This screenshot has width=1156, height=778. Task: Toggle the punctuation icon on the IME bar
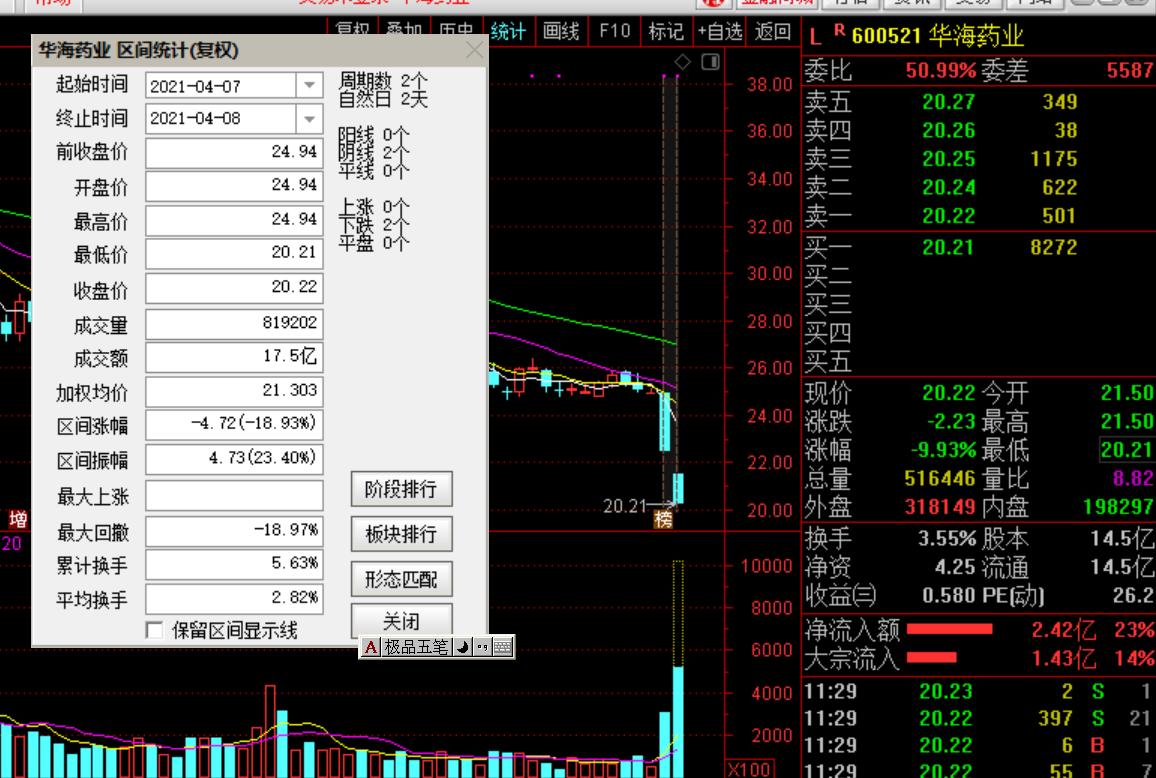pos(481,647)
